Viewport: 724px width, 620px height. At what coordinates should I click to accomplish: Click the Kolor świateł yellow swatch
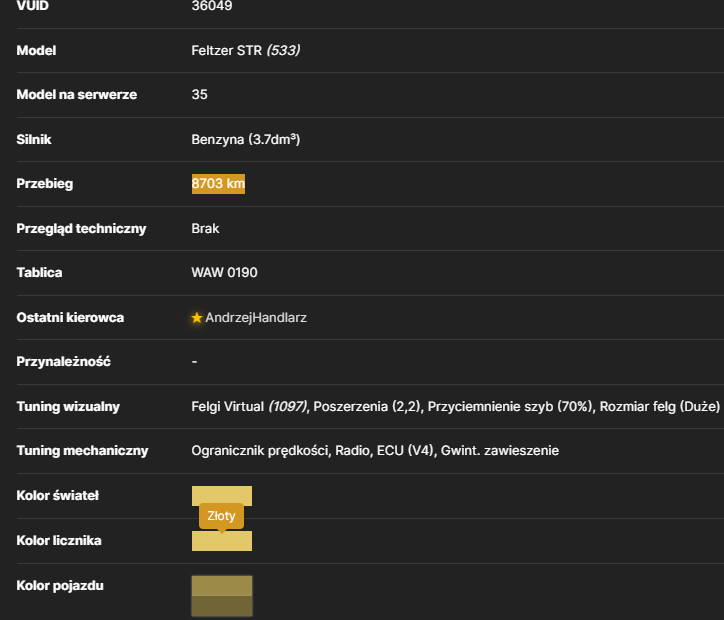(x=222, y=495)
